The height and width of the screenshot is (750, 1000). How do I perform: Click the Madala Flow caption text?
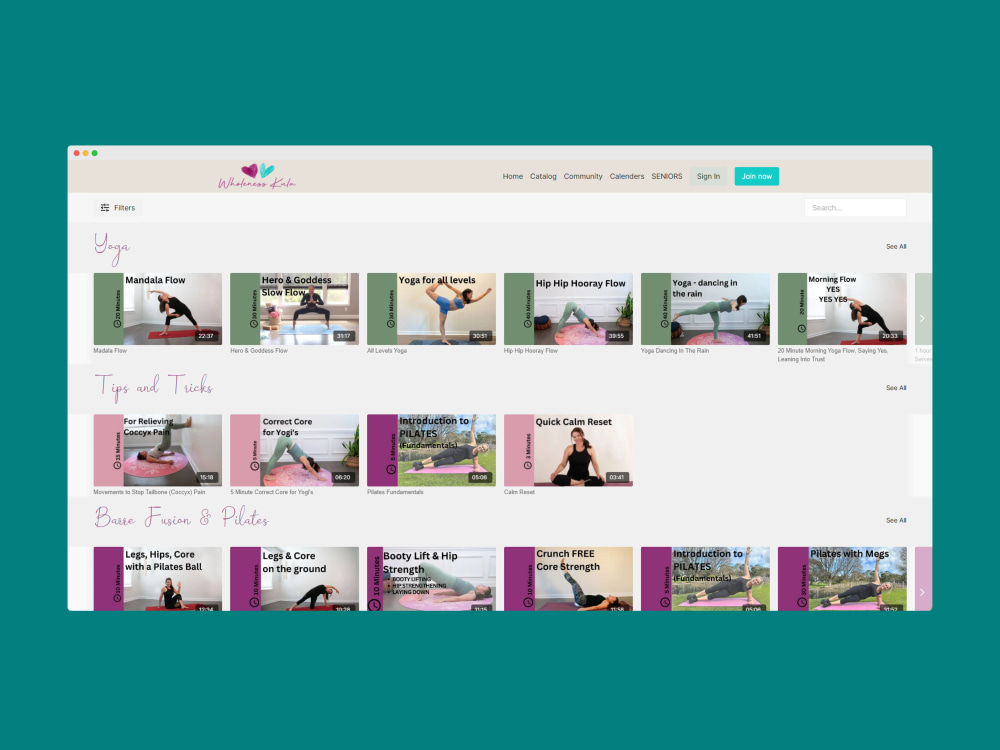110,351
